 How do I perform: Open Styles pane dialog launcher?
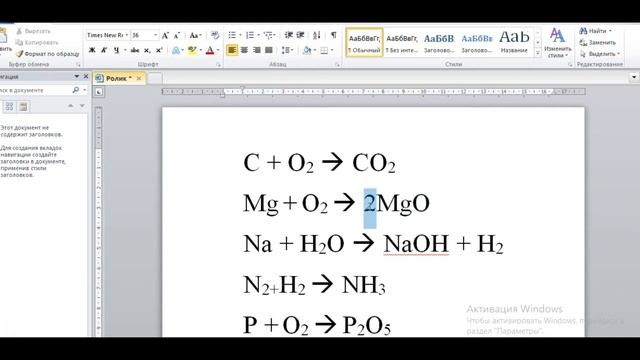click(570, 64)
